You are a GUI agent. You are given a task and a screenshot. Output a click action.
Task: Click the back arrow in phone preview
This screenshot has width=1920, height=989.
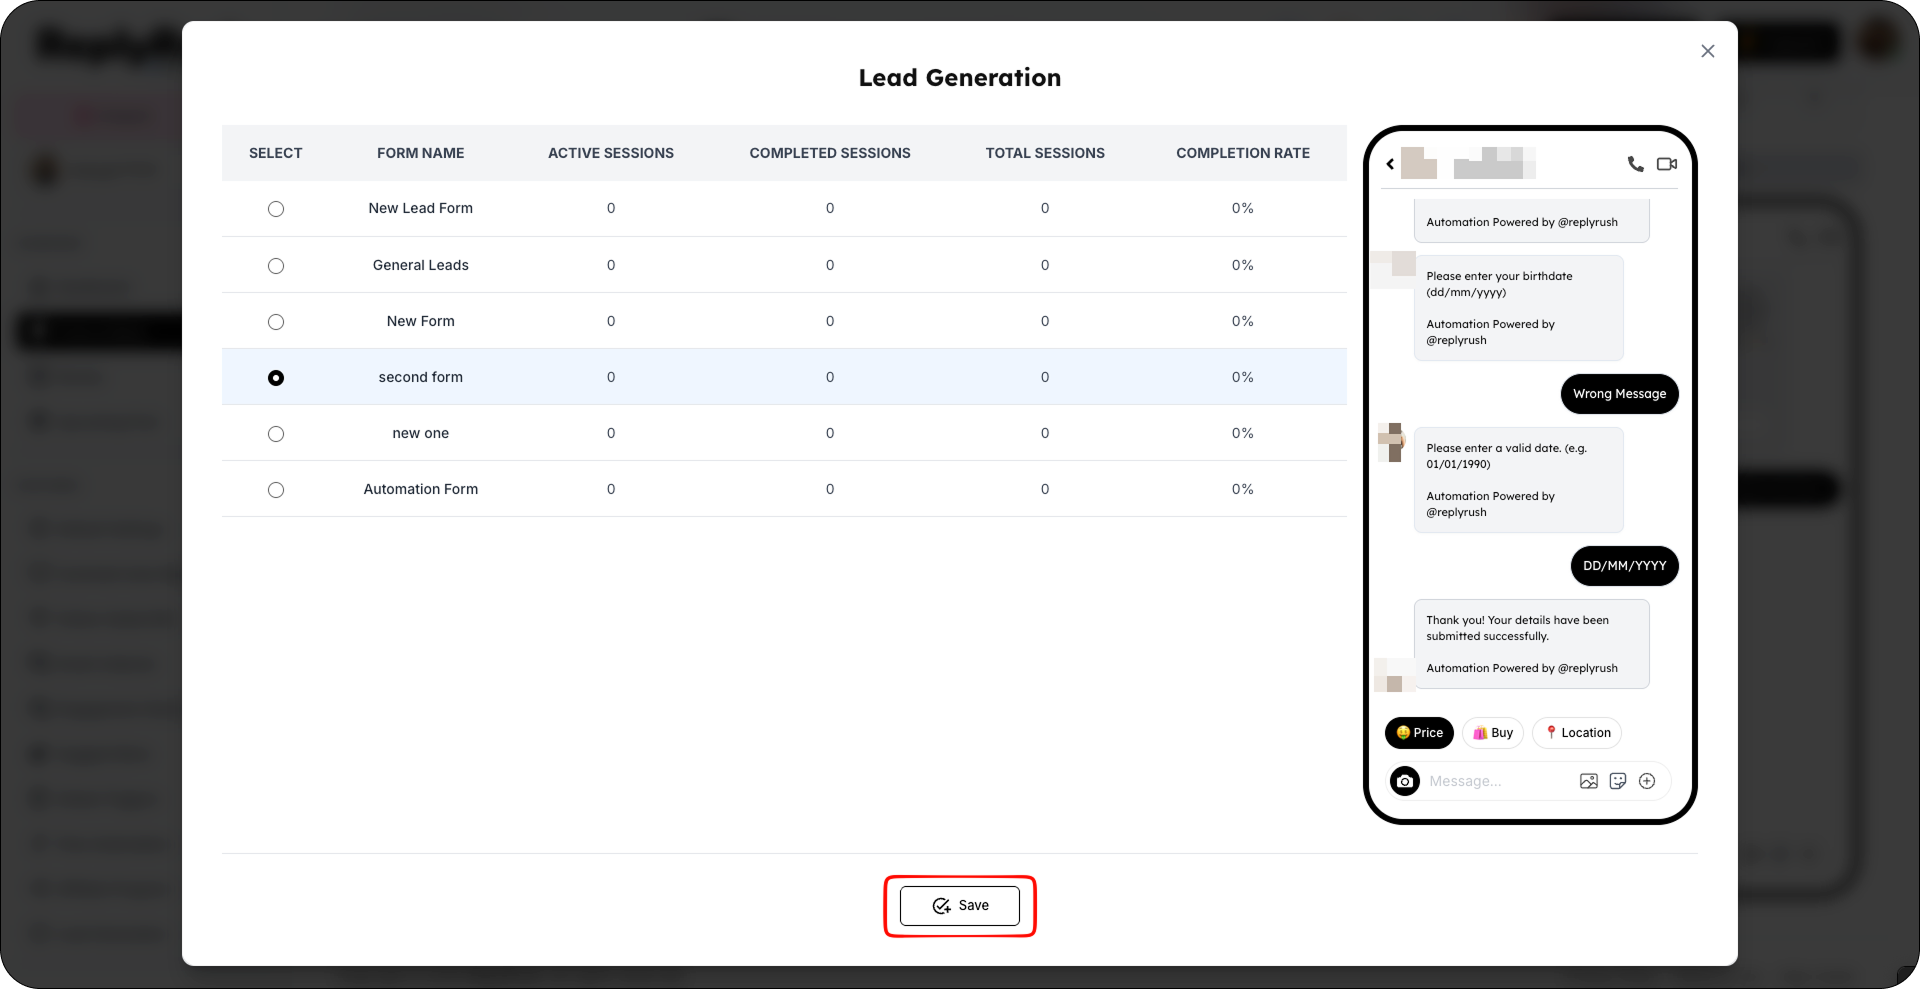[x=1390, y=164]
